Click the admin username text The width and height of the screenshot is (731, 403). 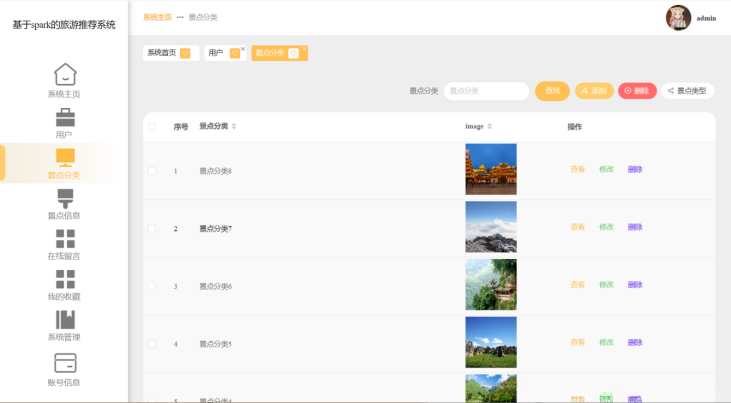coord(706,18)
